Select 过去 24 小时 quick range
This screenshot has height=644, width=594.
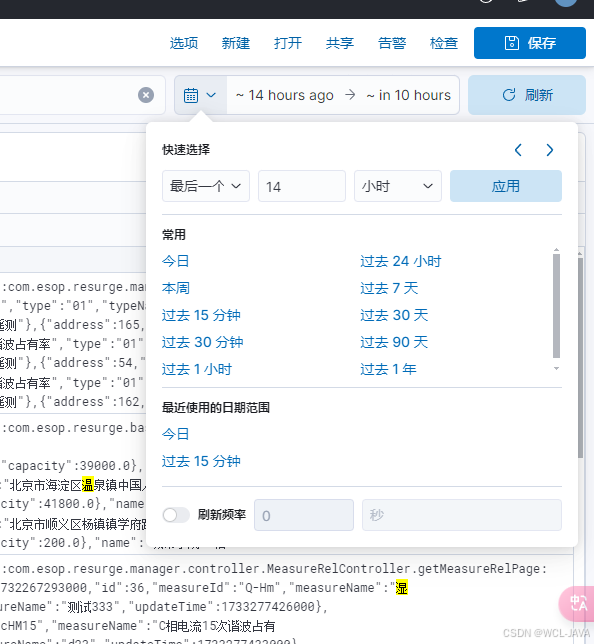coord(401,261)
